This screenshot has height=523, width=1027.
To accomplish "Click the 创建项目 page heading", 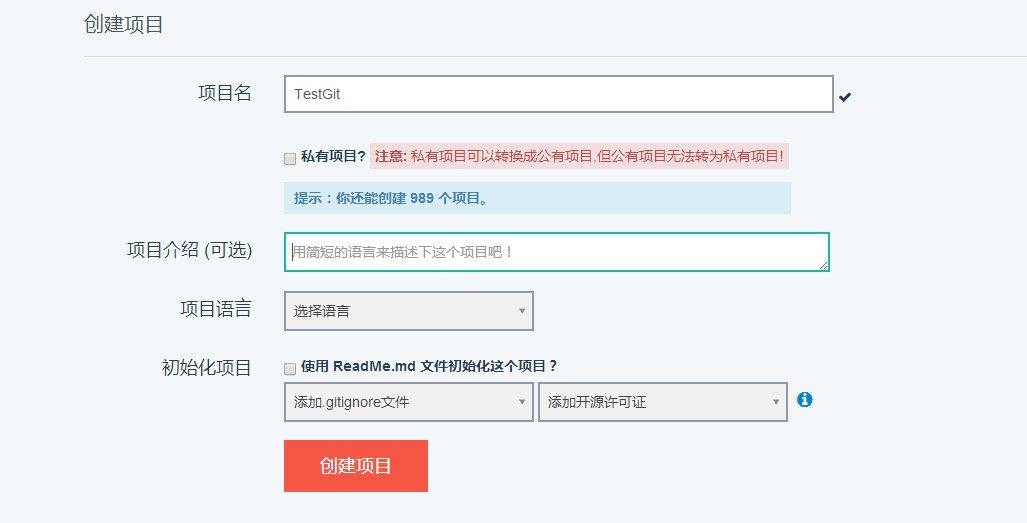I will (123, 24).
